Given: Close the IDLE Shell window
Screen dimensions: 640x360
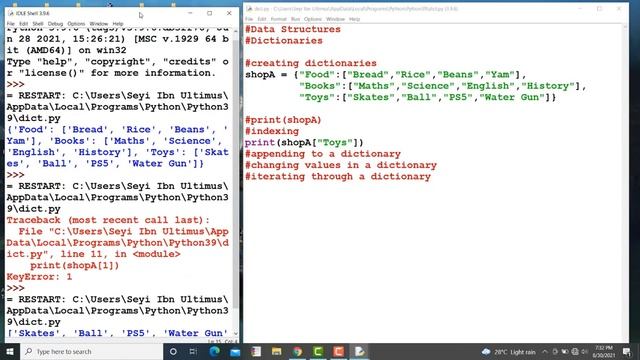Looking at the screenshot, I should tap(229, 13).
